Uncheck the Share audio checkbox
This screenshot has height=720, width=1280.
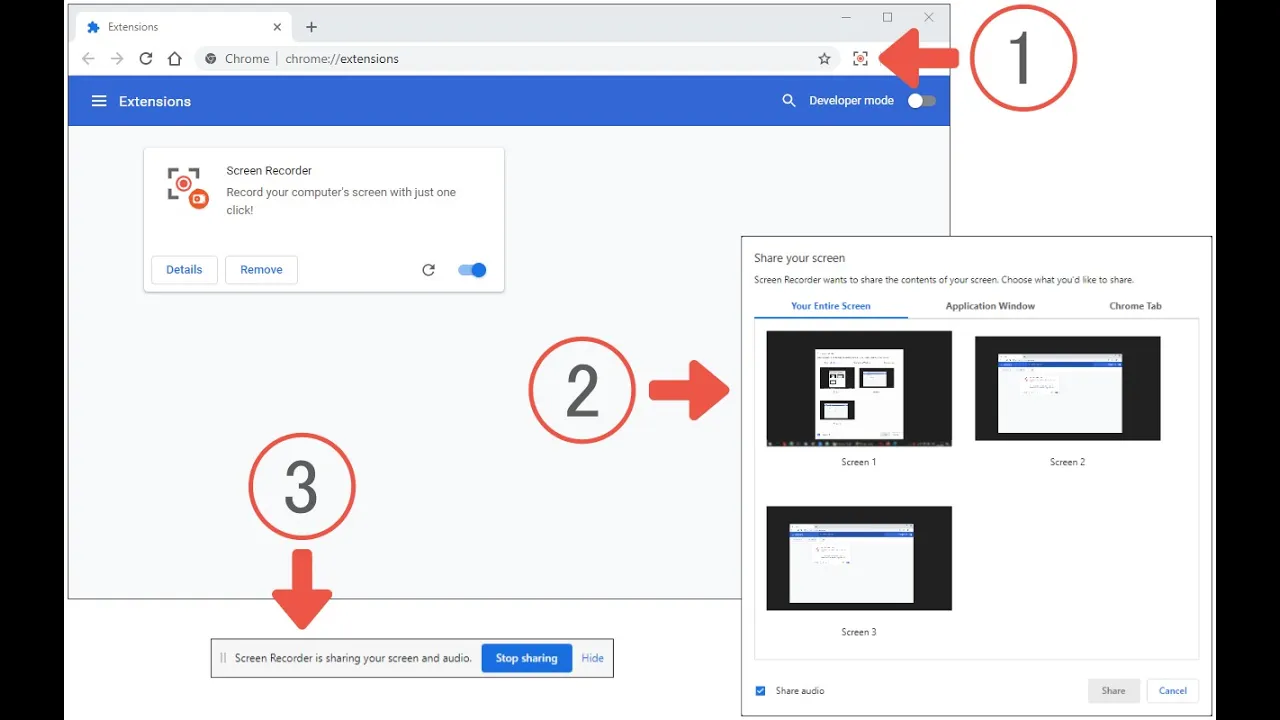pyautogui.click(x=760, y=691)
